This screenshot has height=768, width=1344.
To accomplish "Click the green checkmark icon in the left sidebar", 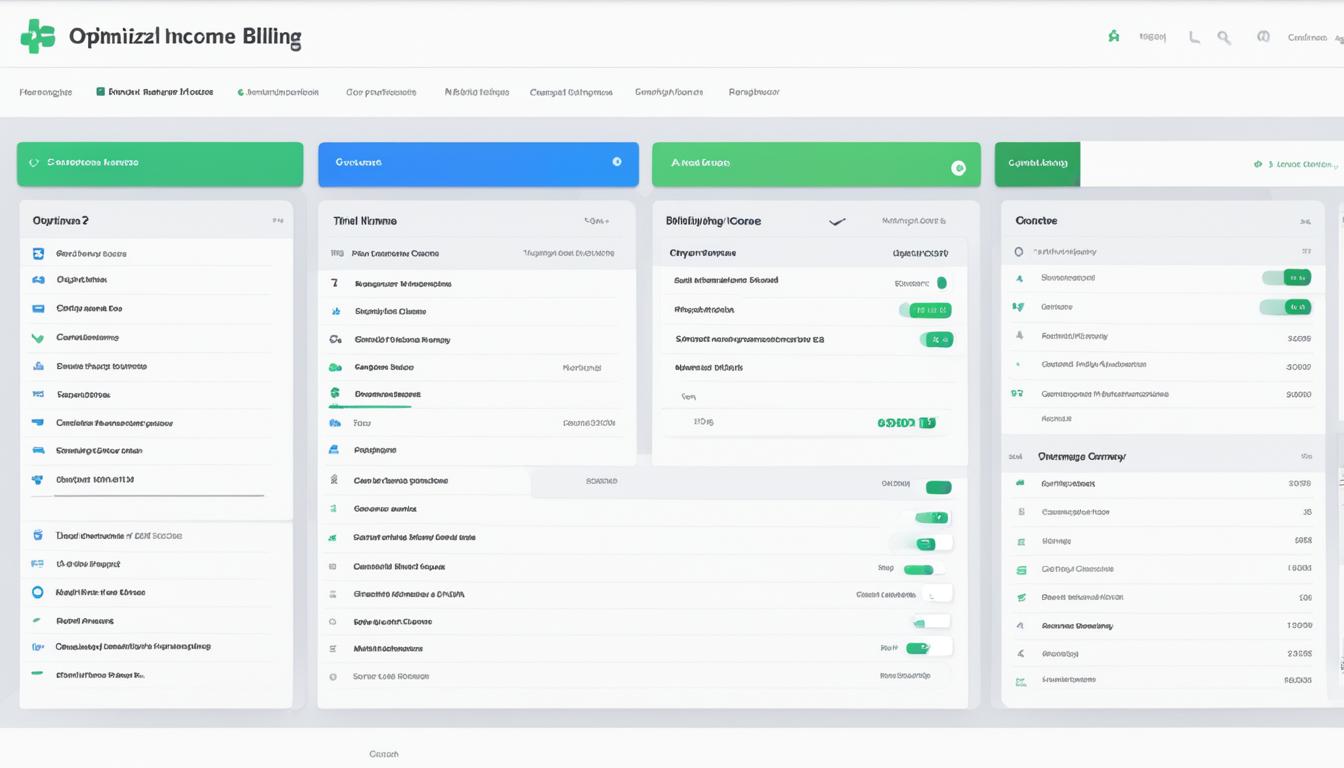I will (38, 337).
